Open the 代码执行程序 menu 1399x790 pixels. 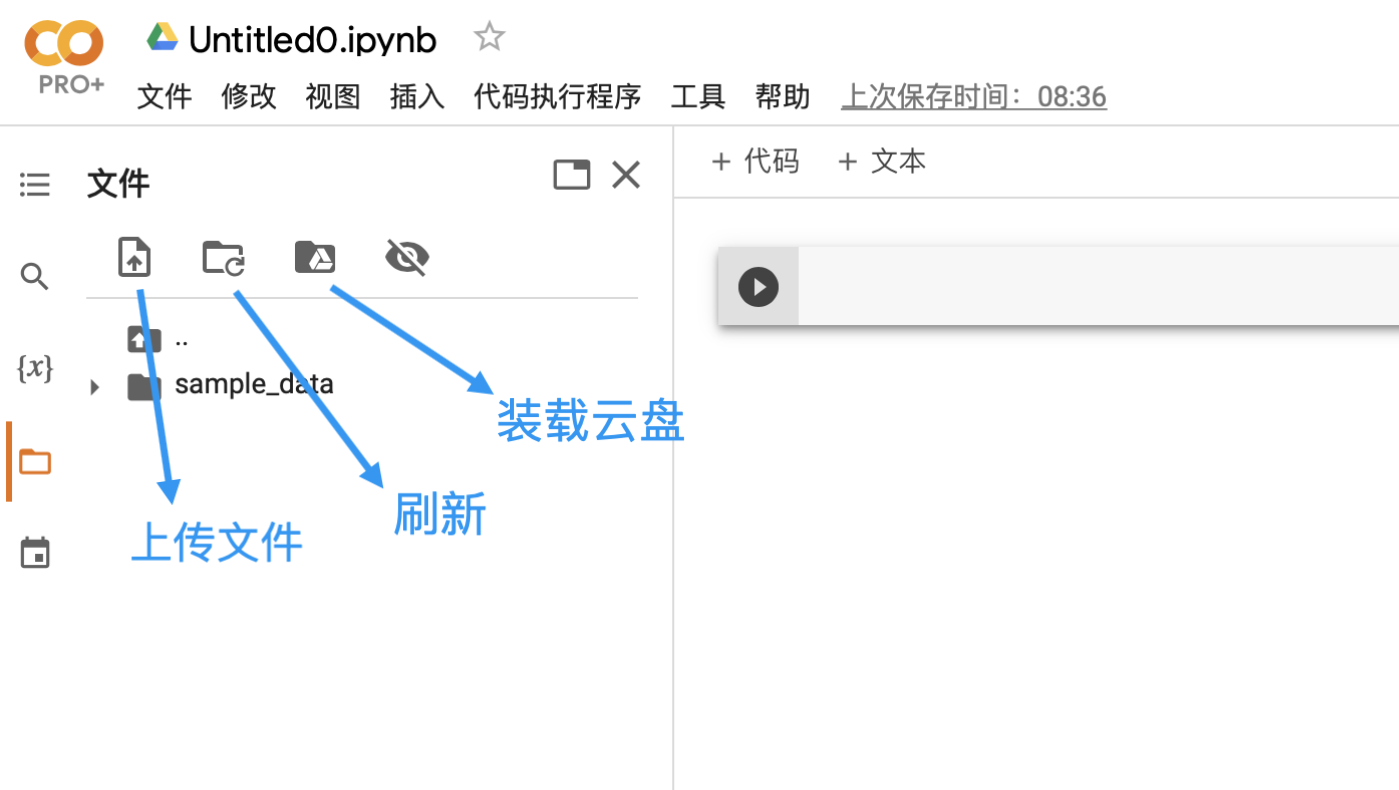pos(556,97)
